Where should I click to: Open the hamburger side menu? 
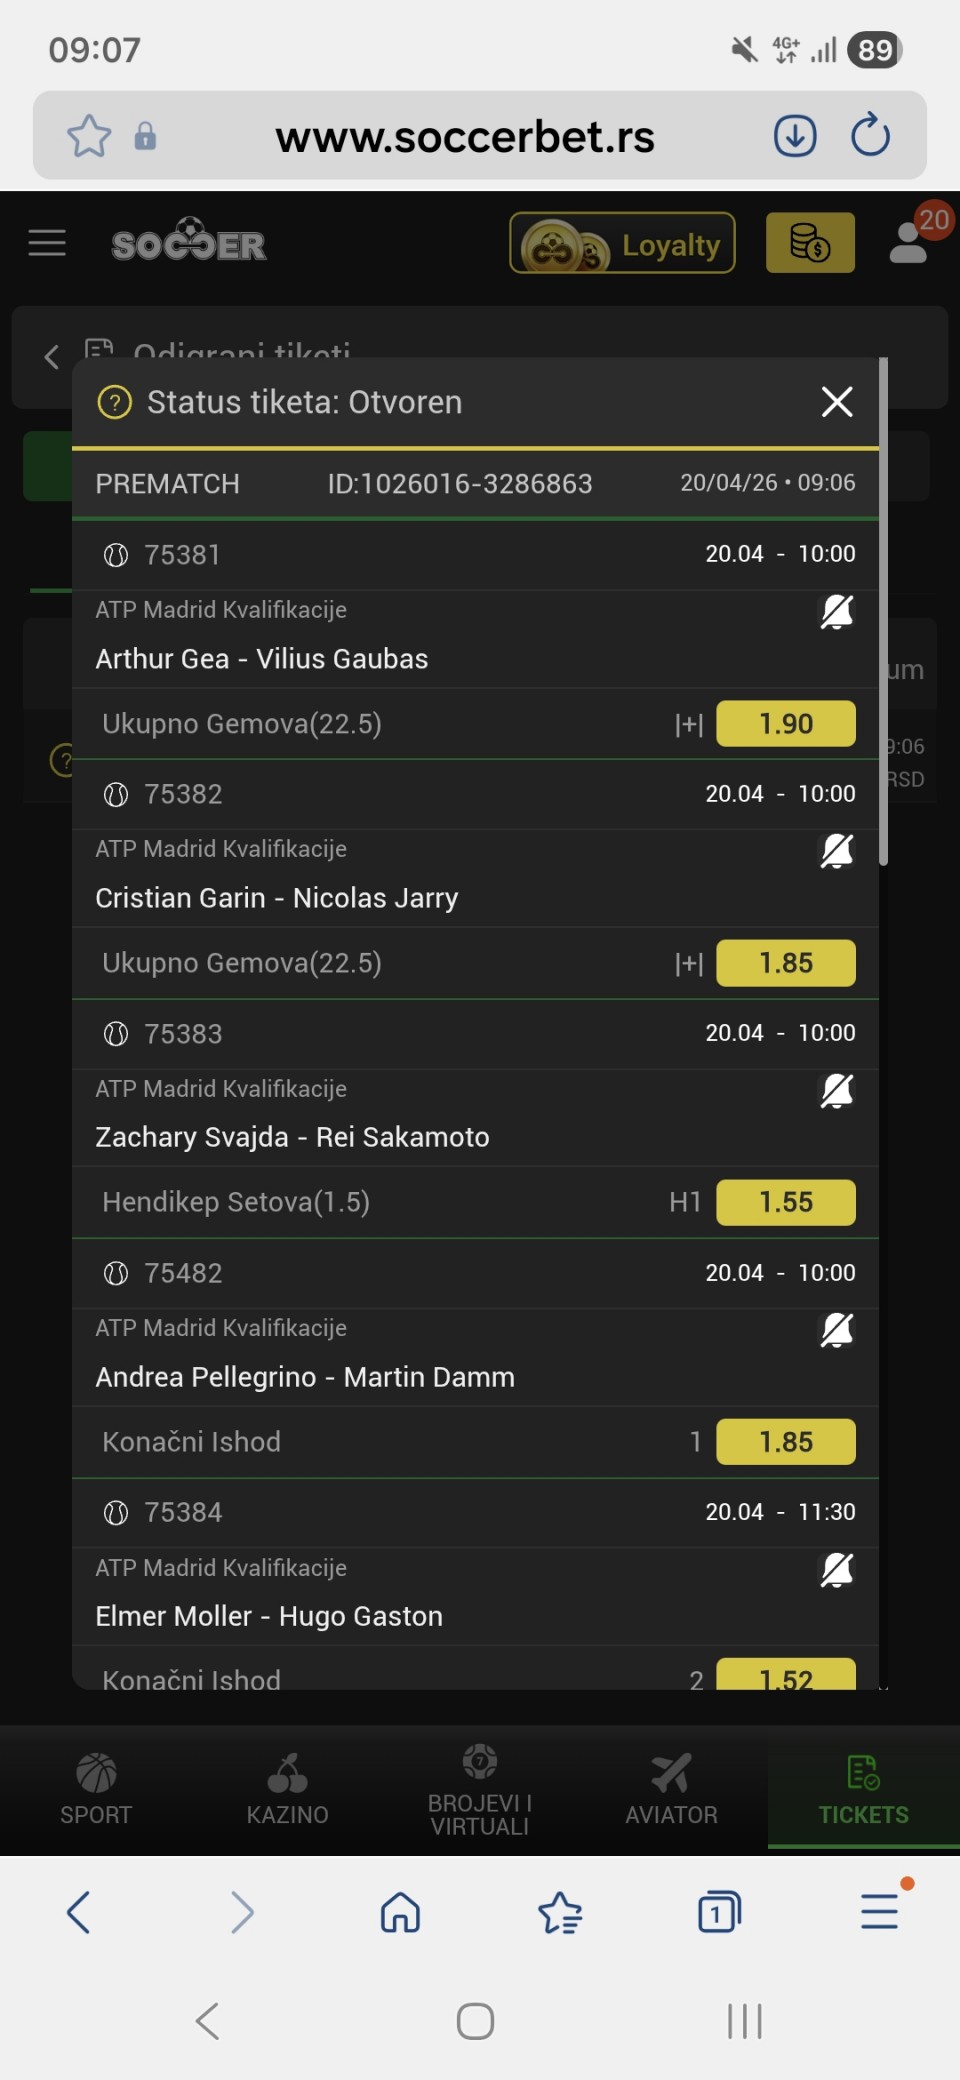[47, 243]
